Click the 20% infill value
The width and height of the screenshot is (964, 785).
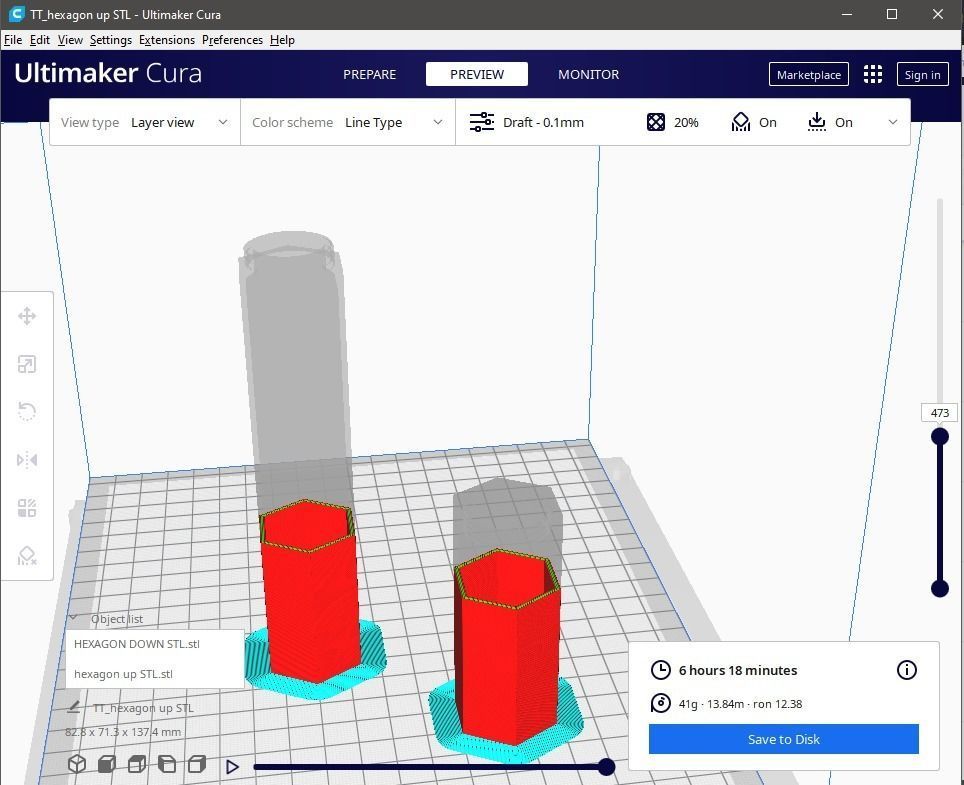685,122
